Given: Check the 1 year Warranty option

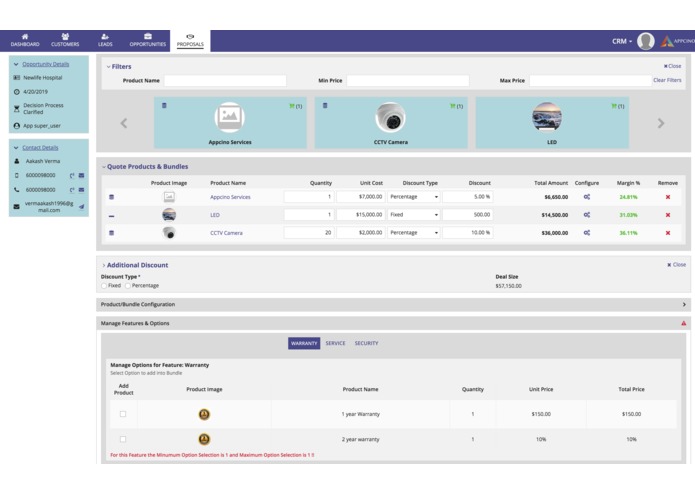Looking at the screenshot, I should pos(123,414).
